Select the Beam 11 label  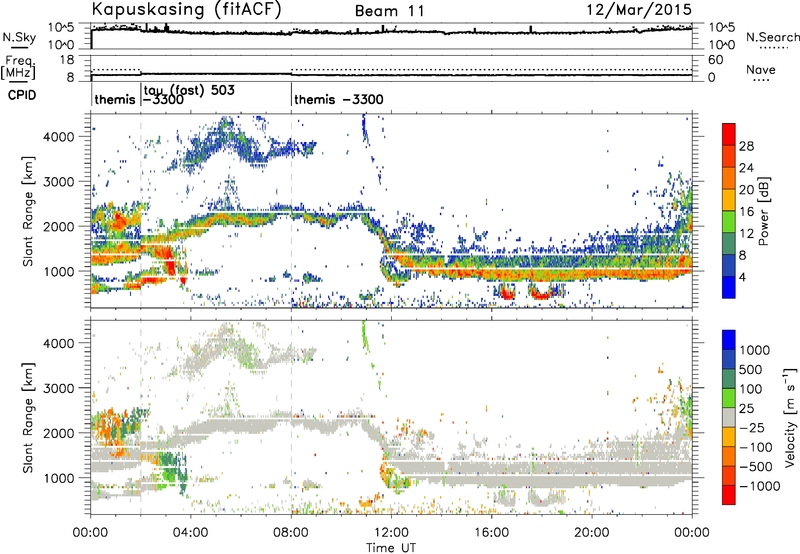point(390,11)
